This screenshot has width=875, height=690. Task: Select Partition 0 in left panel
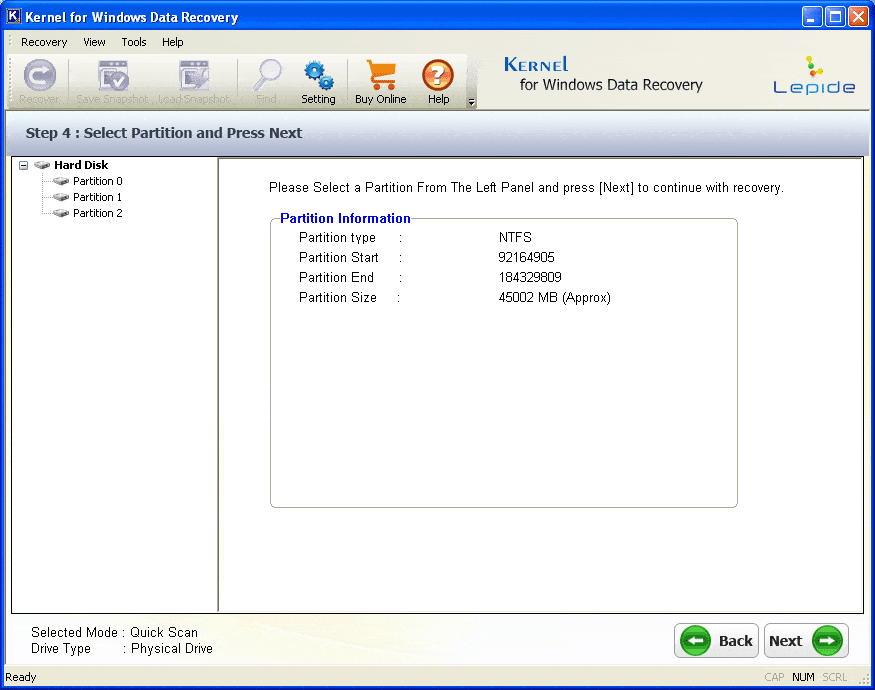[98, 181]
